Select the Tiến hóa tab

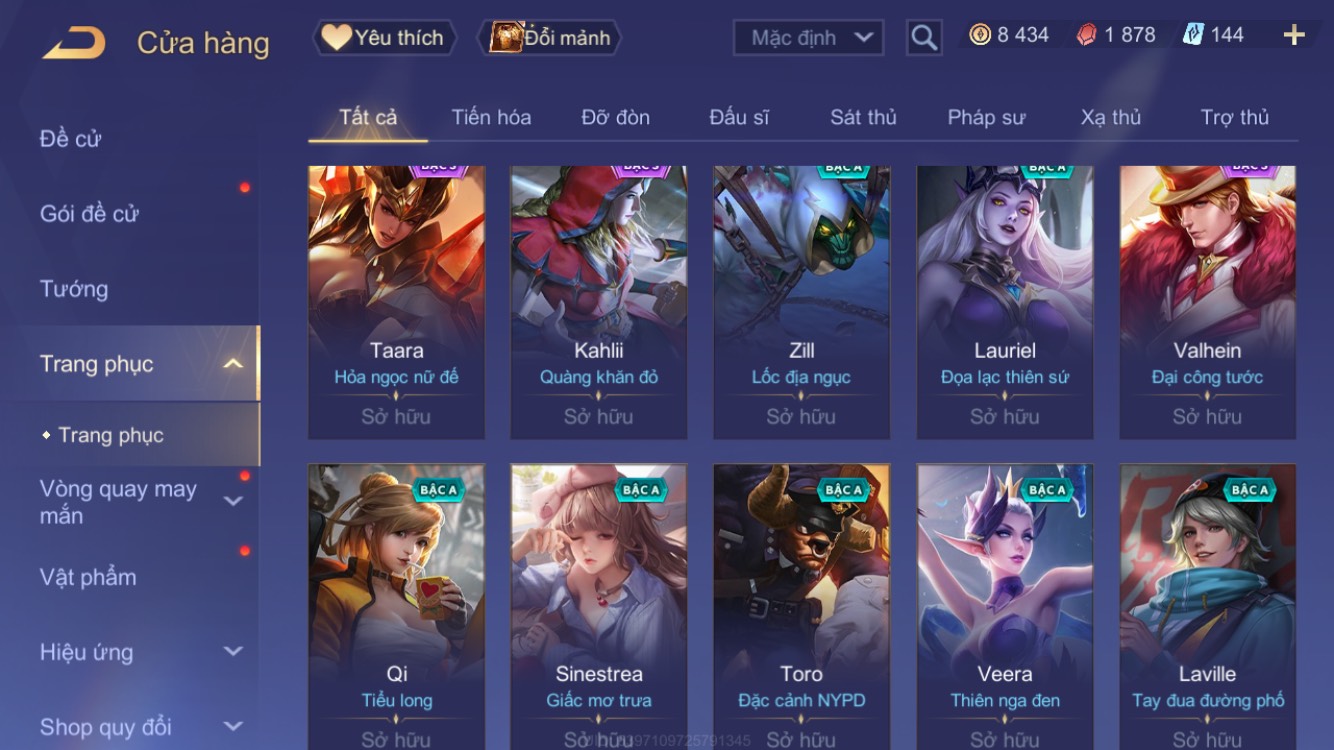pos(491,117)
